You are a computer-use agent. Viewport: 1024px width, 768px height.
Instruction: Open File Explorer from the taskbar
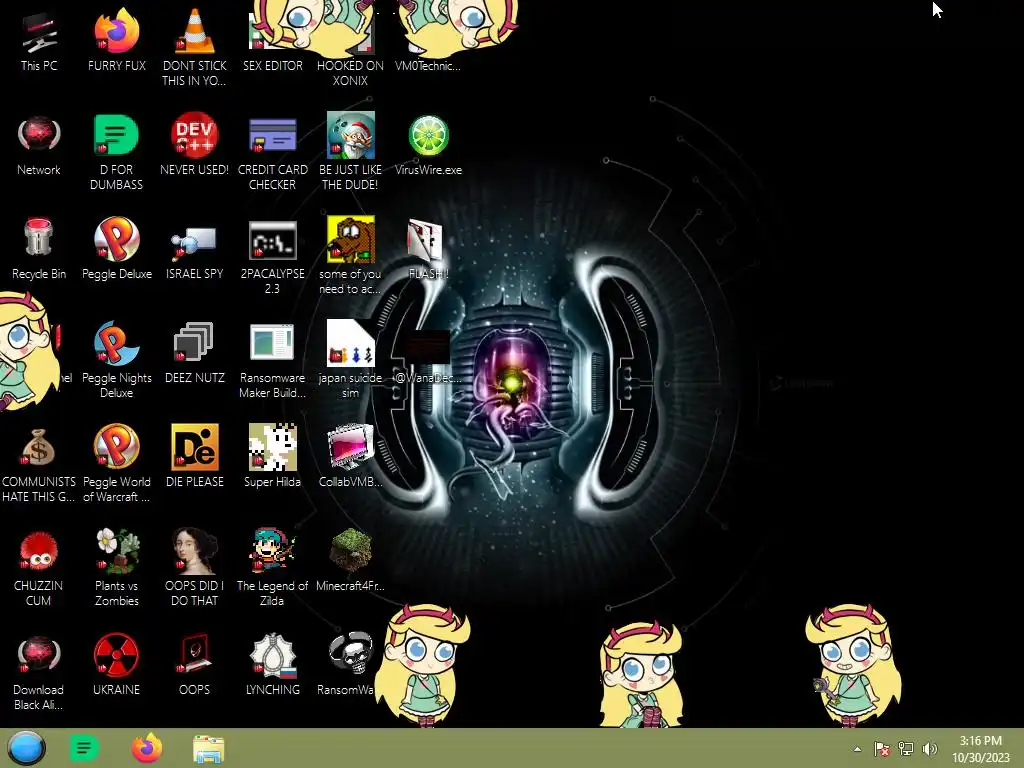[x=208, y=749]
